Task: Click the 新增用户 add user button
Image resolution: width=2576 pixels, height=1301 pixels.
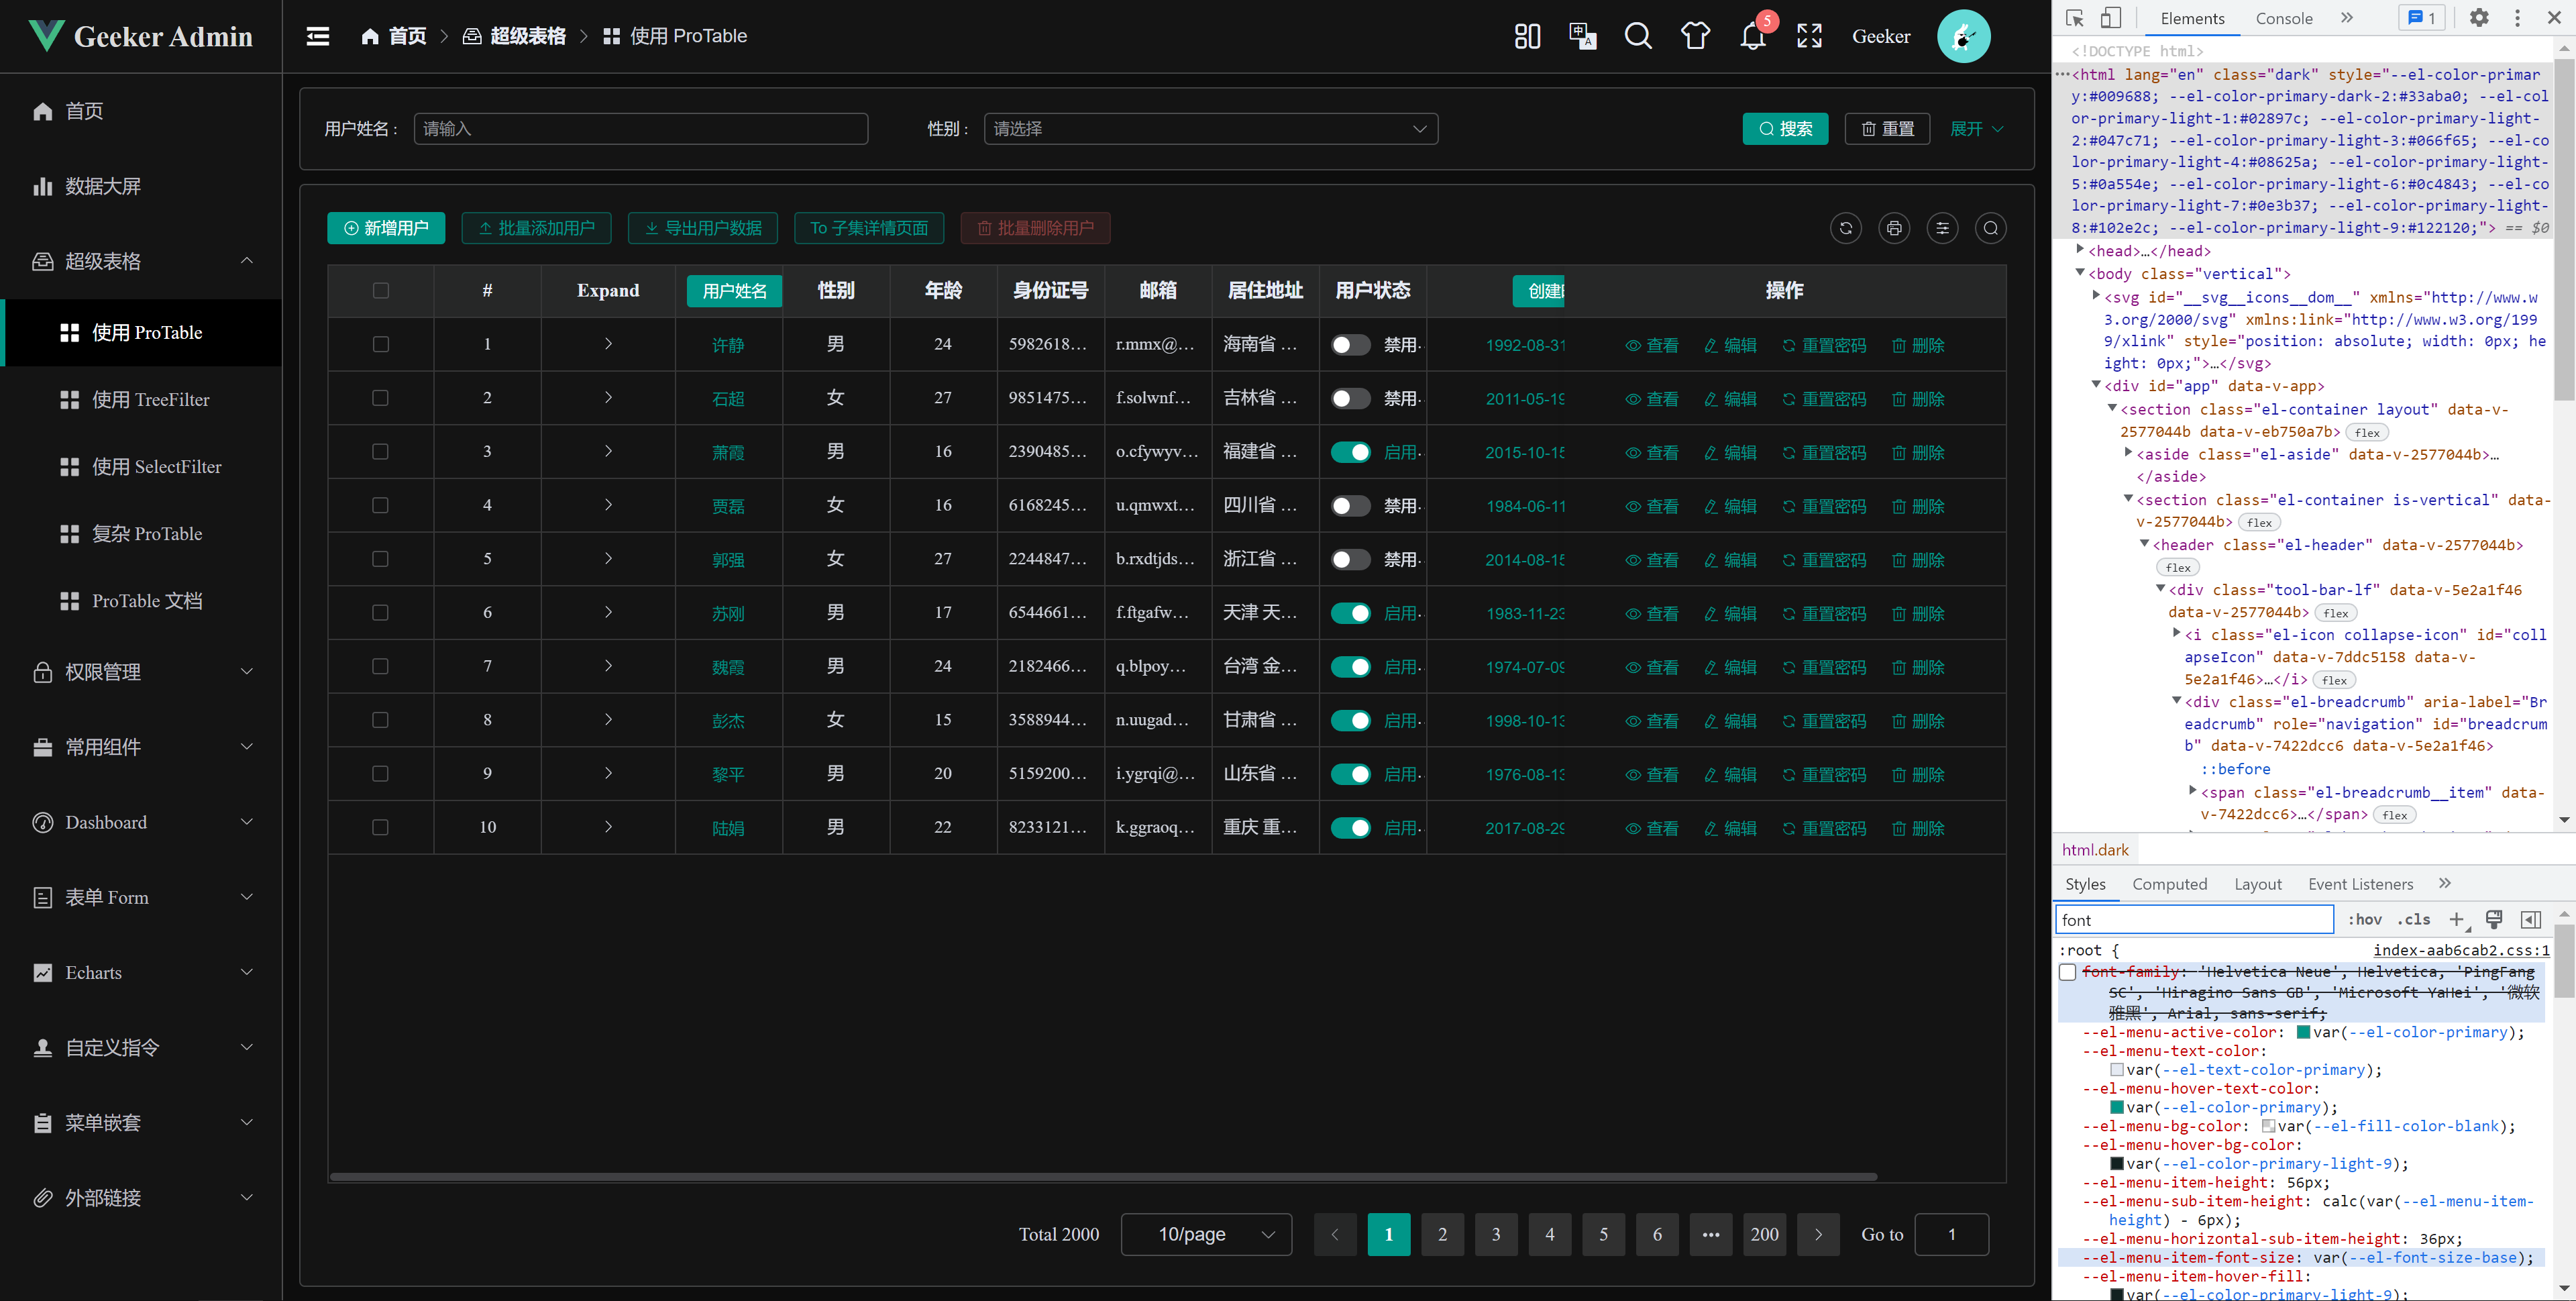Action: [386, 228]
